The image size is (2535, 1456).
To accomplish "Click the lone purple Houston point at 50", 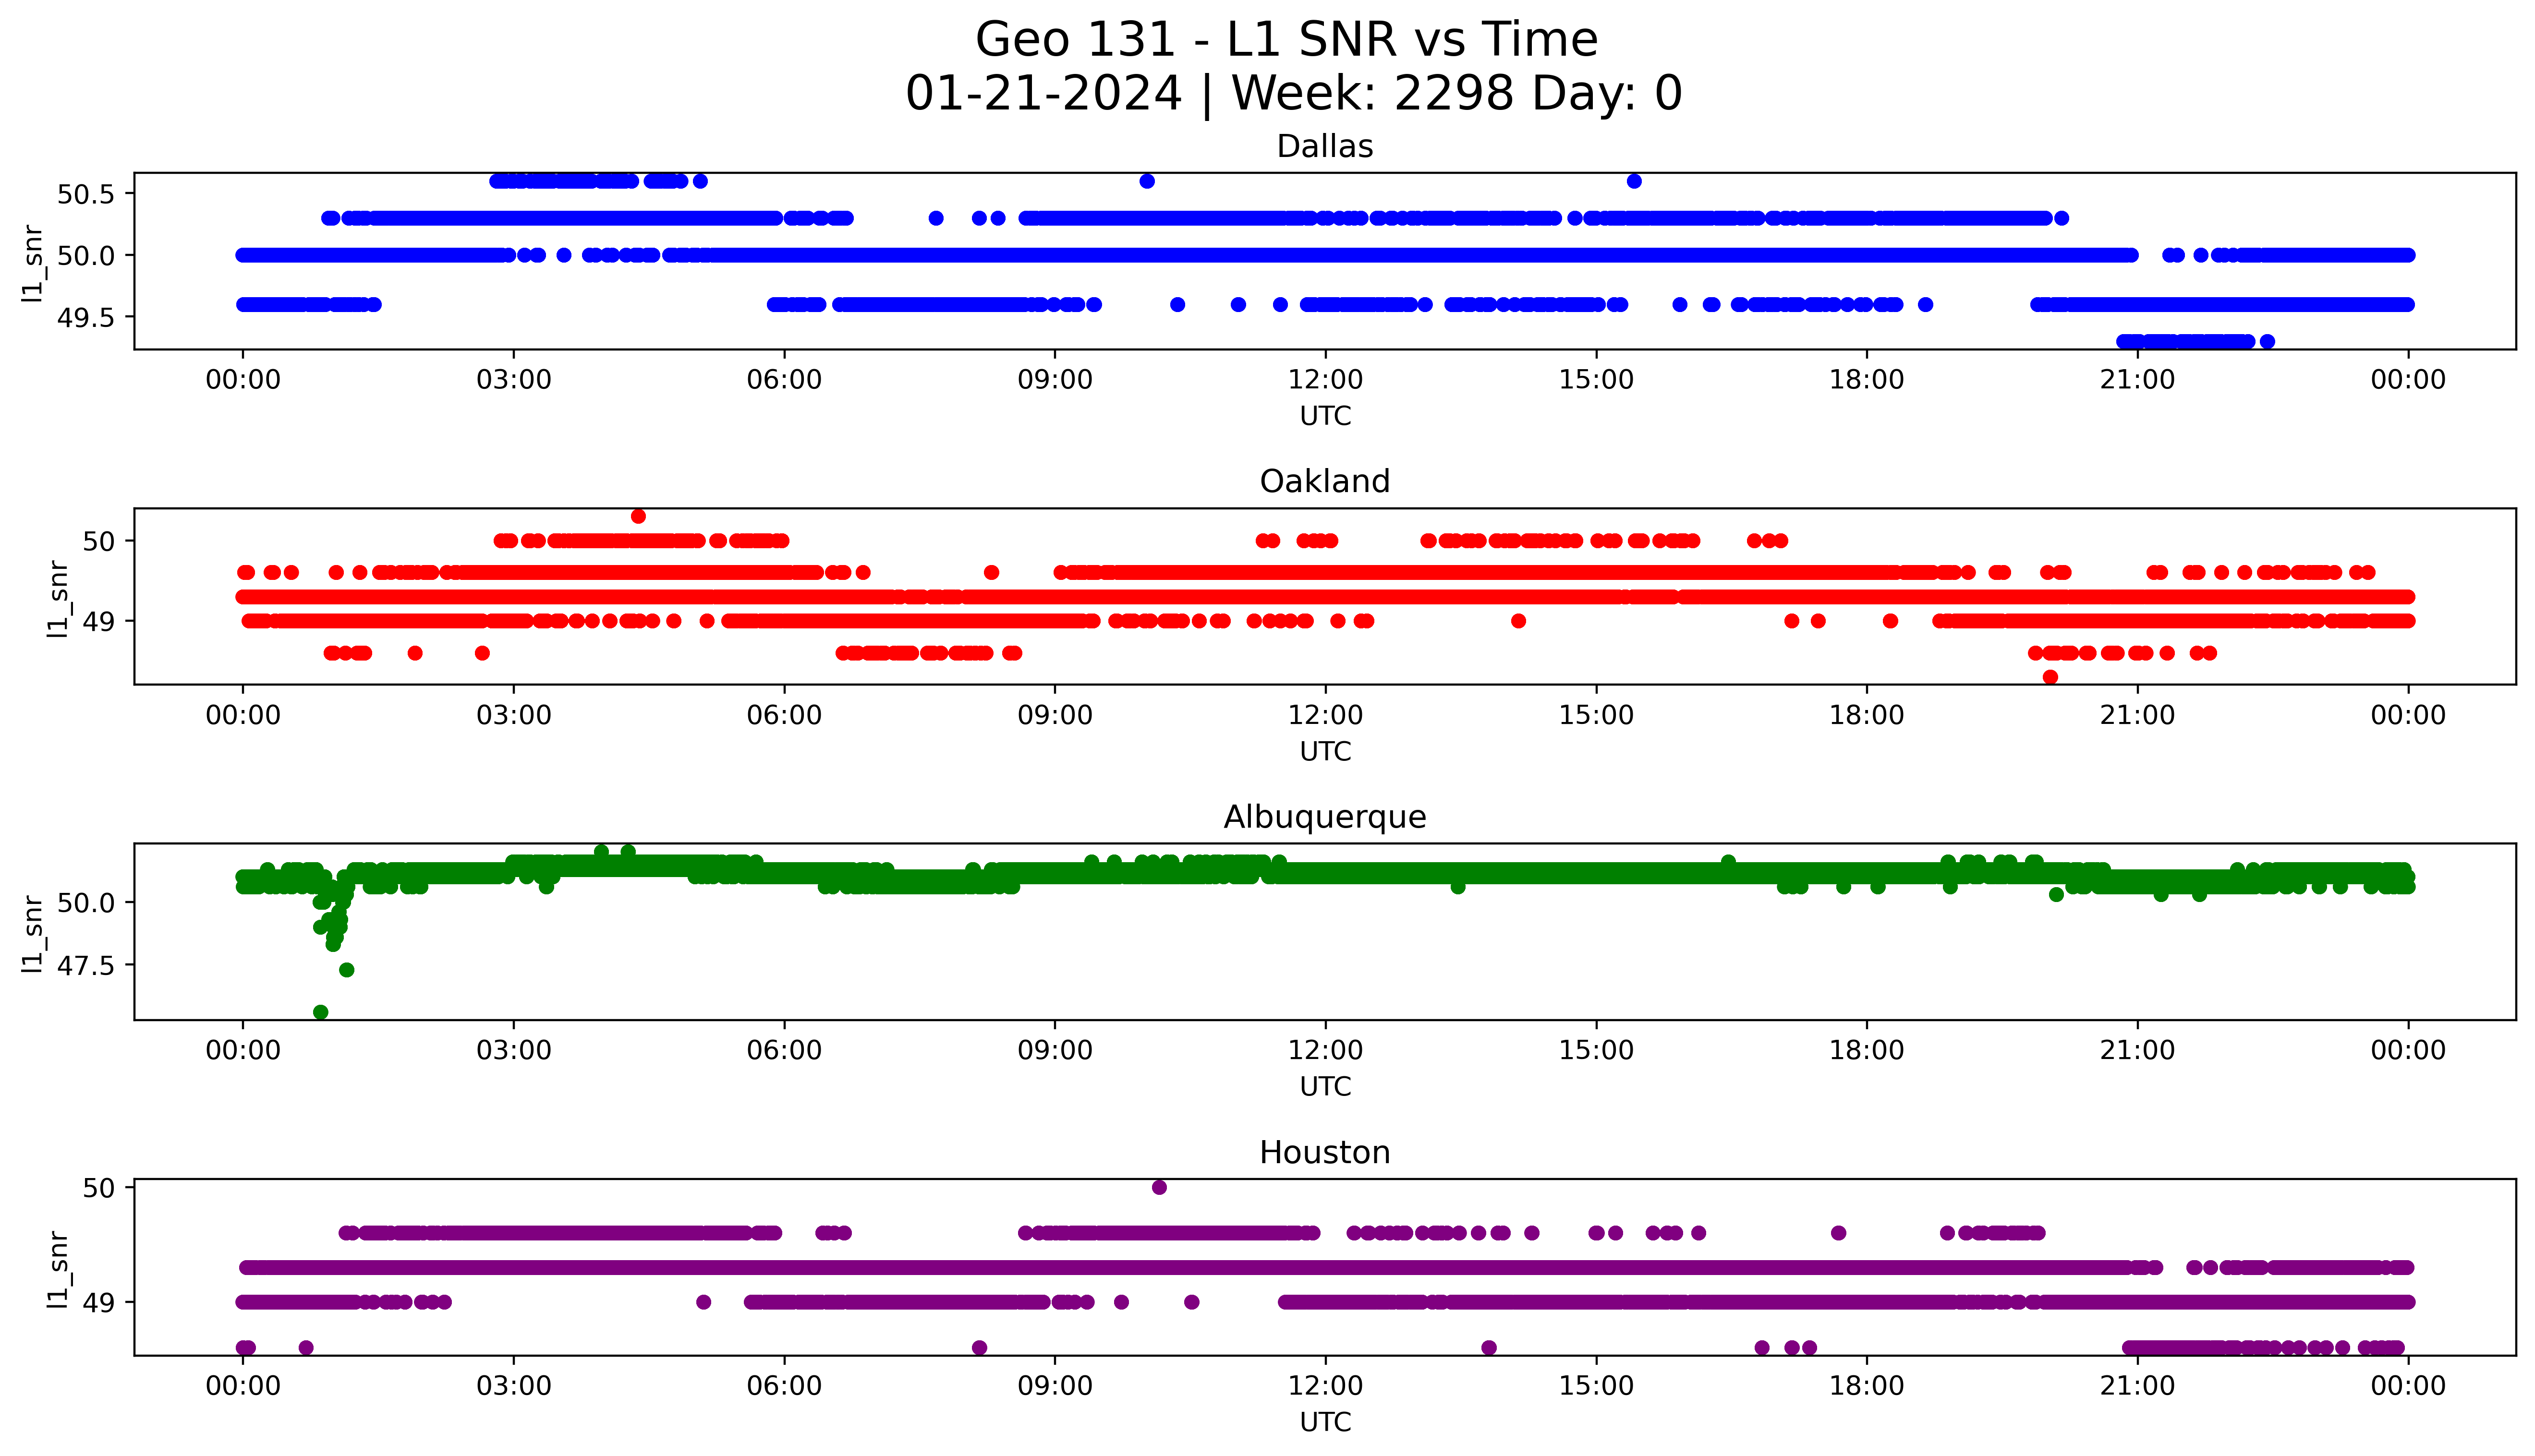I will pos(1159,1188).
